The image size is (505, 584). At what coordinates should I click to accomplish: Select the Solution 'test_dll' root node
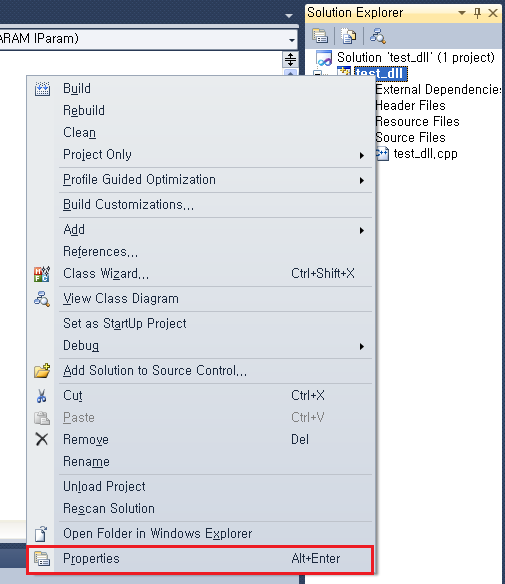pos(416,57)
